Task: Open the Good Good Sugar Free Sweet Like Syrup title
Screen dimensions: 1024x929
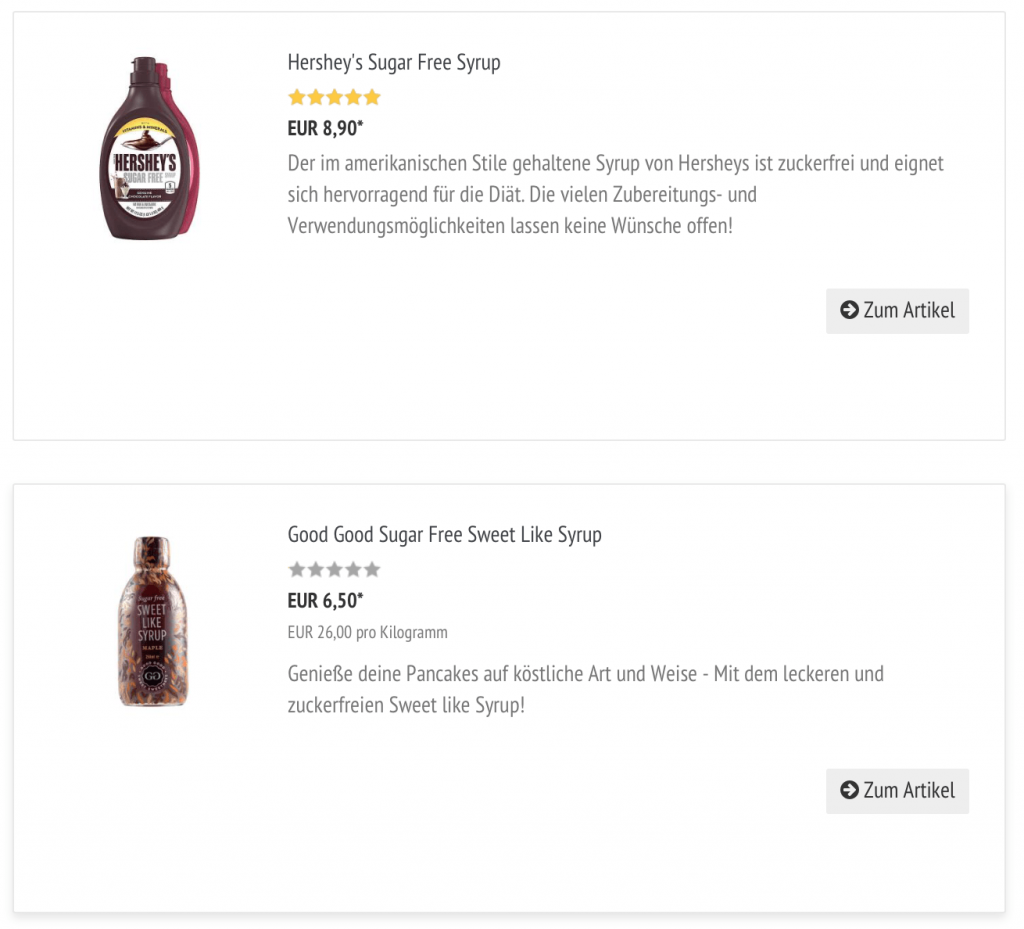Action: click(x=444, y=535)
